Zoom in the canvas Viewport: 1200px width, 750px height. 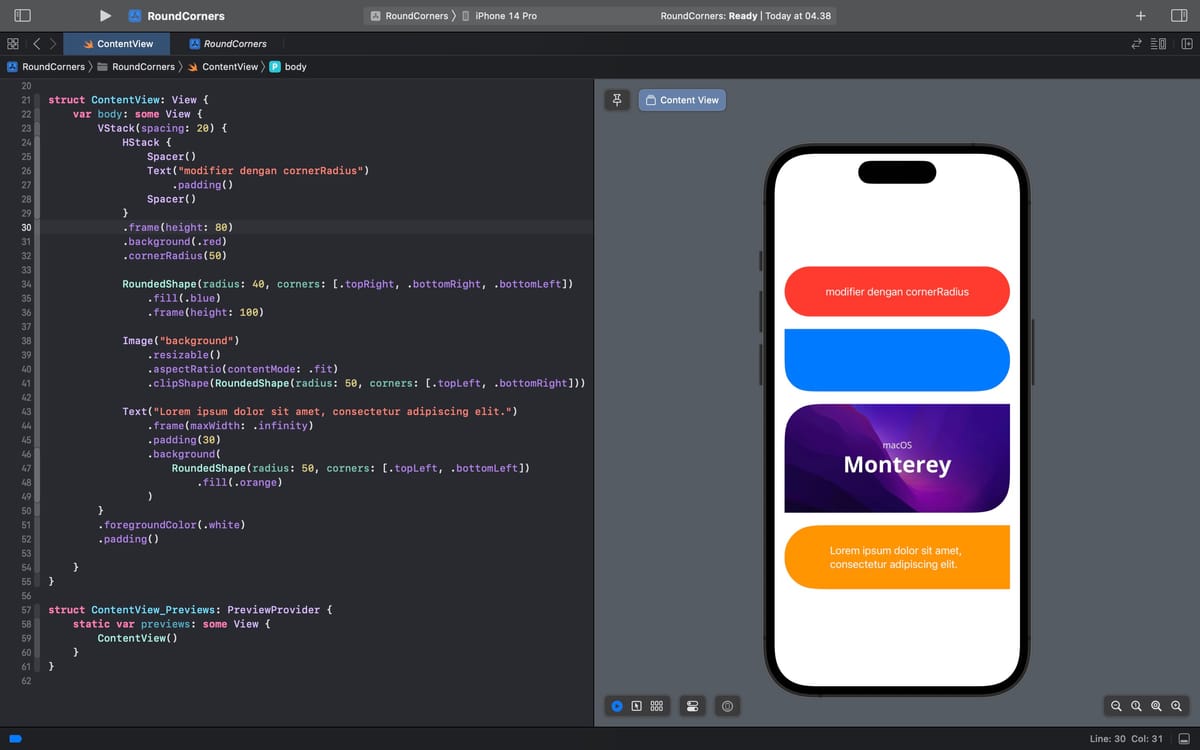(1176, 706)
